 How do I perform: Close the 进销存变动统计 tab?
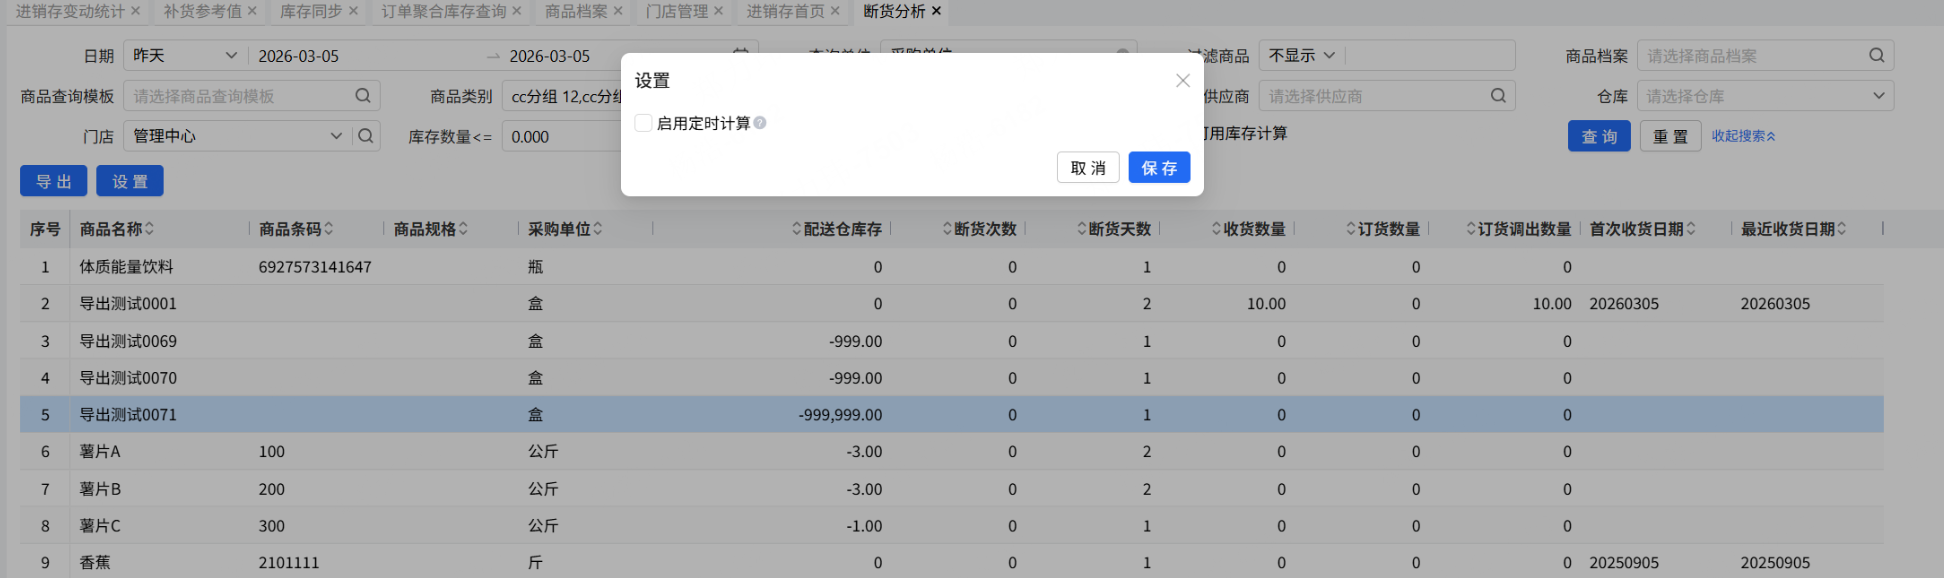tap(136, 11)
